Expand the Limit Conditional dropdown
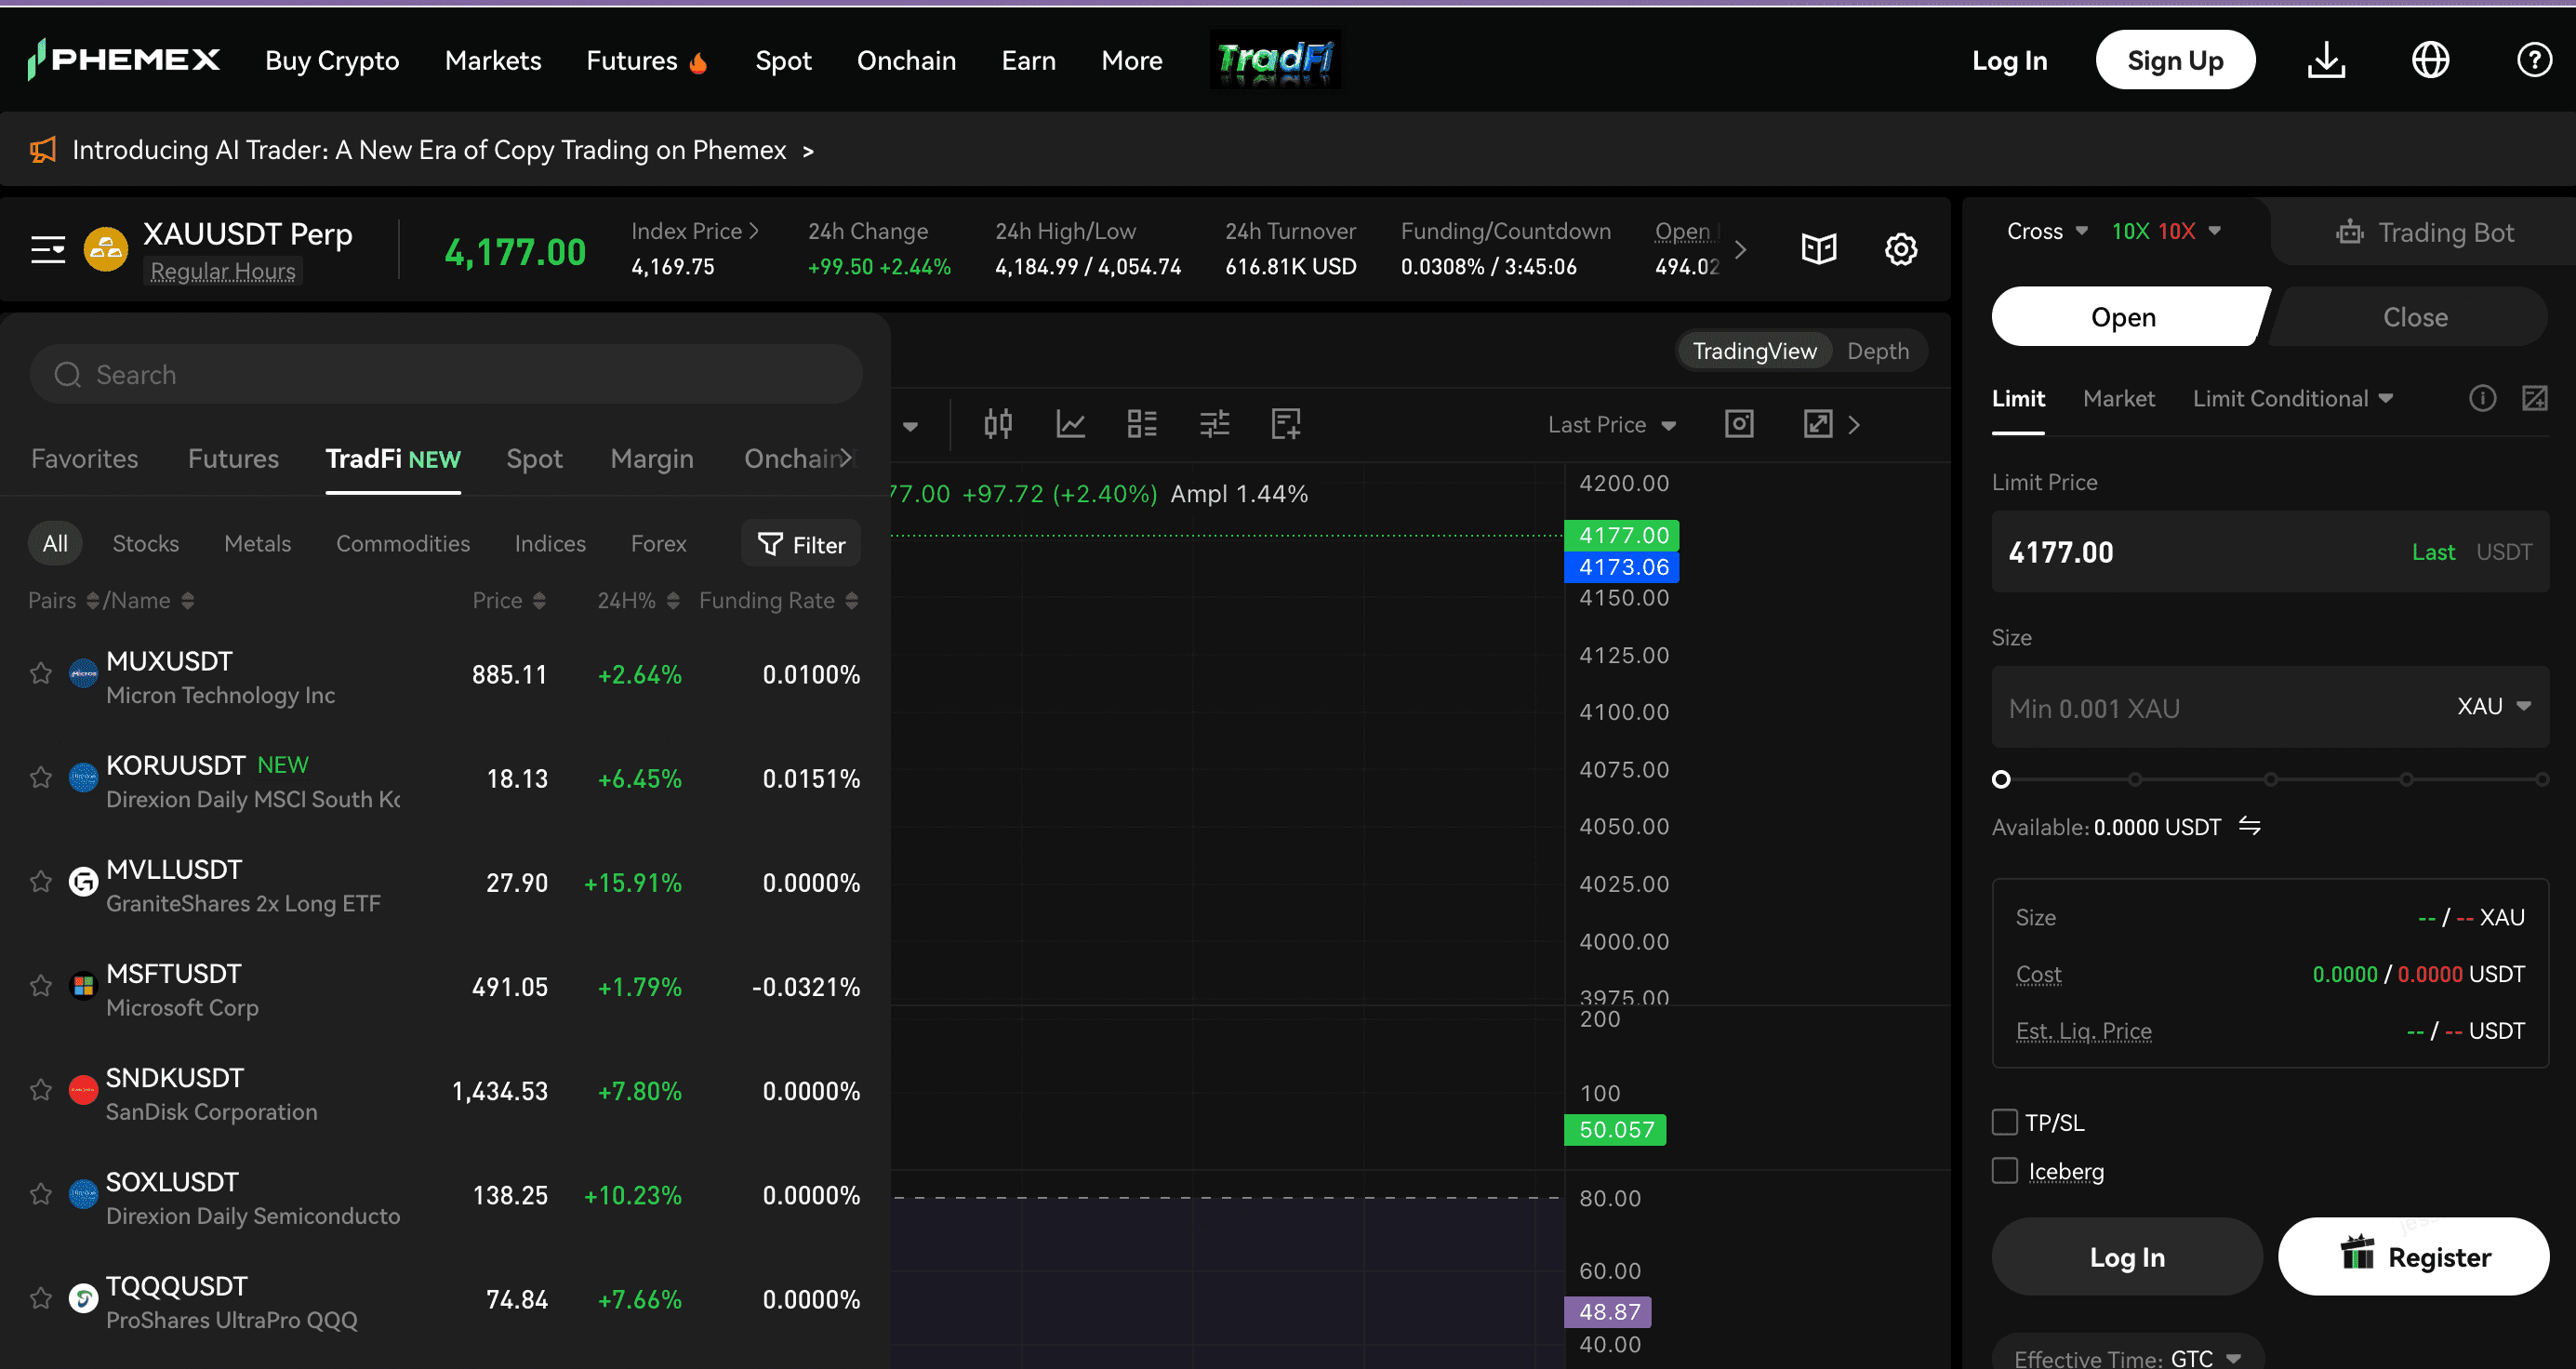Image resolution: width=2576 pixels, height=1369 pixels. 2292,399
